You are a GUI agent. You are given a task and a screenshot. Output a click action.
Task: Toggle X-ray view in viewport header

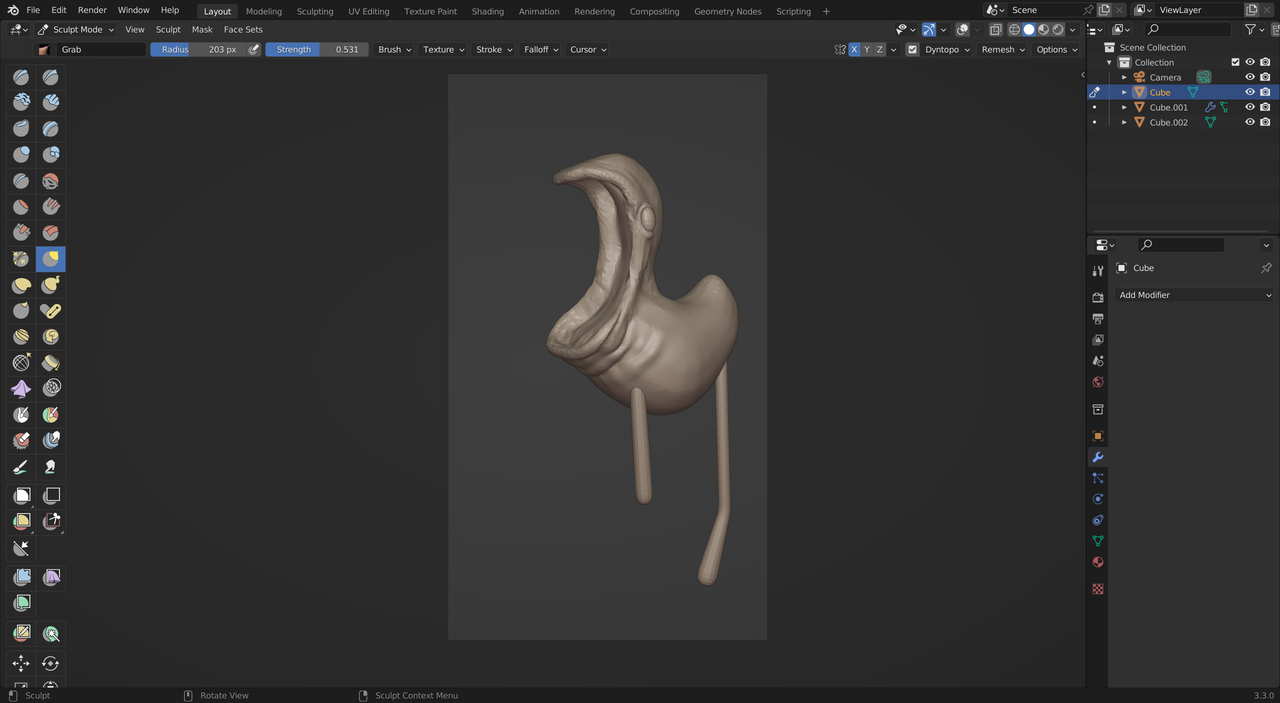[x=995, y=30]
